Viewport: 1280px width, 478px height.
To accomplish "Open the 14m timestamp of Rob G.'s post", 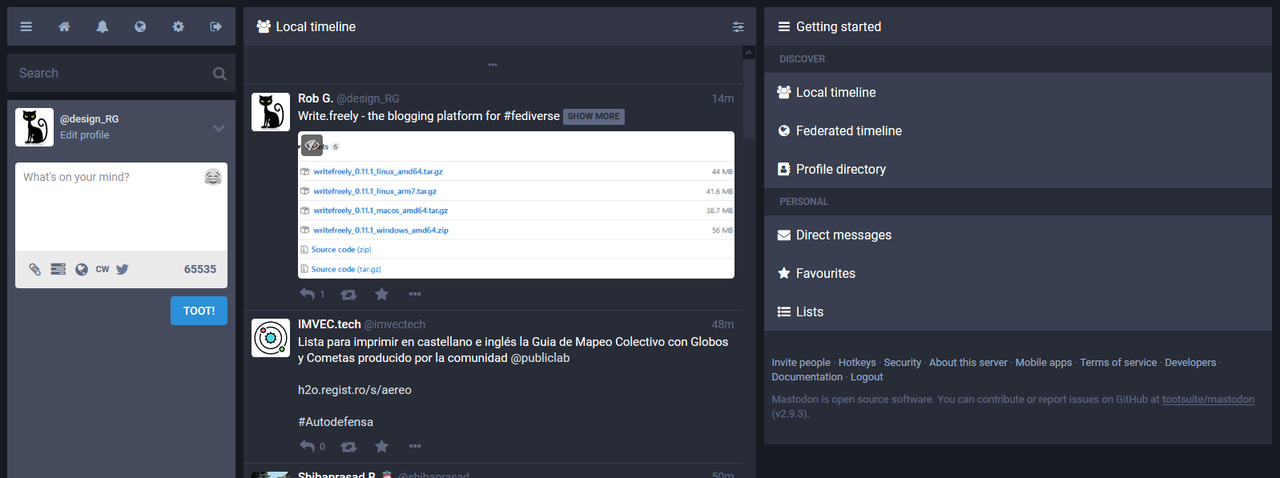I will [x=723, y=99].
